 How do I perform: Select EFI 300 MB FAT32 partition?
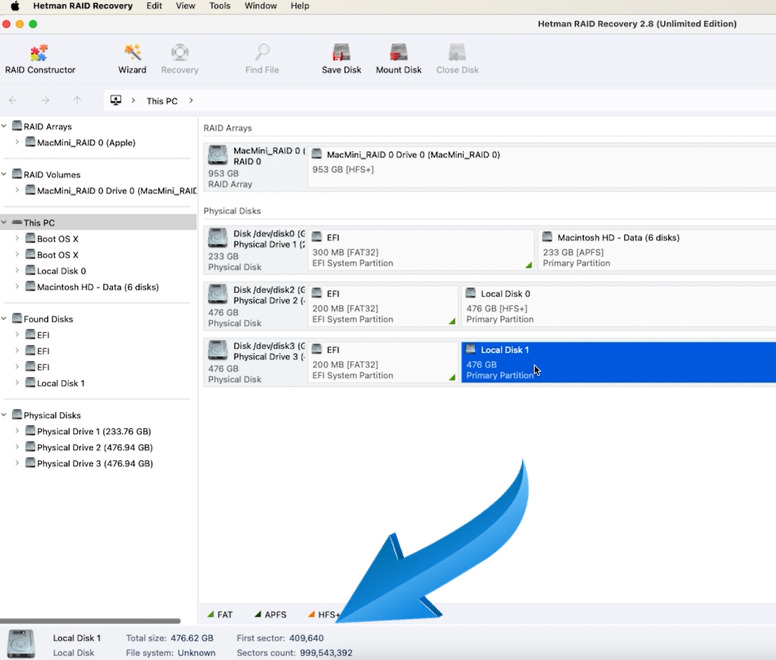tap(421, 250)
